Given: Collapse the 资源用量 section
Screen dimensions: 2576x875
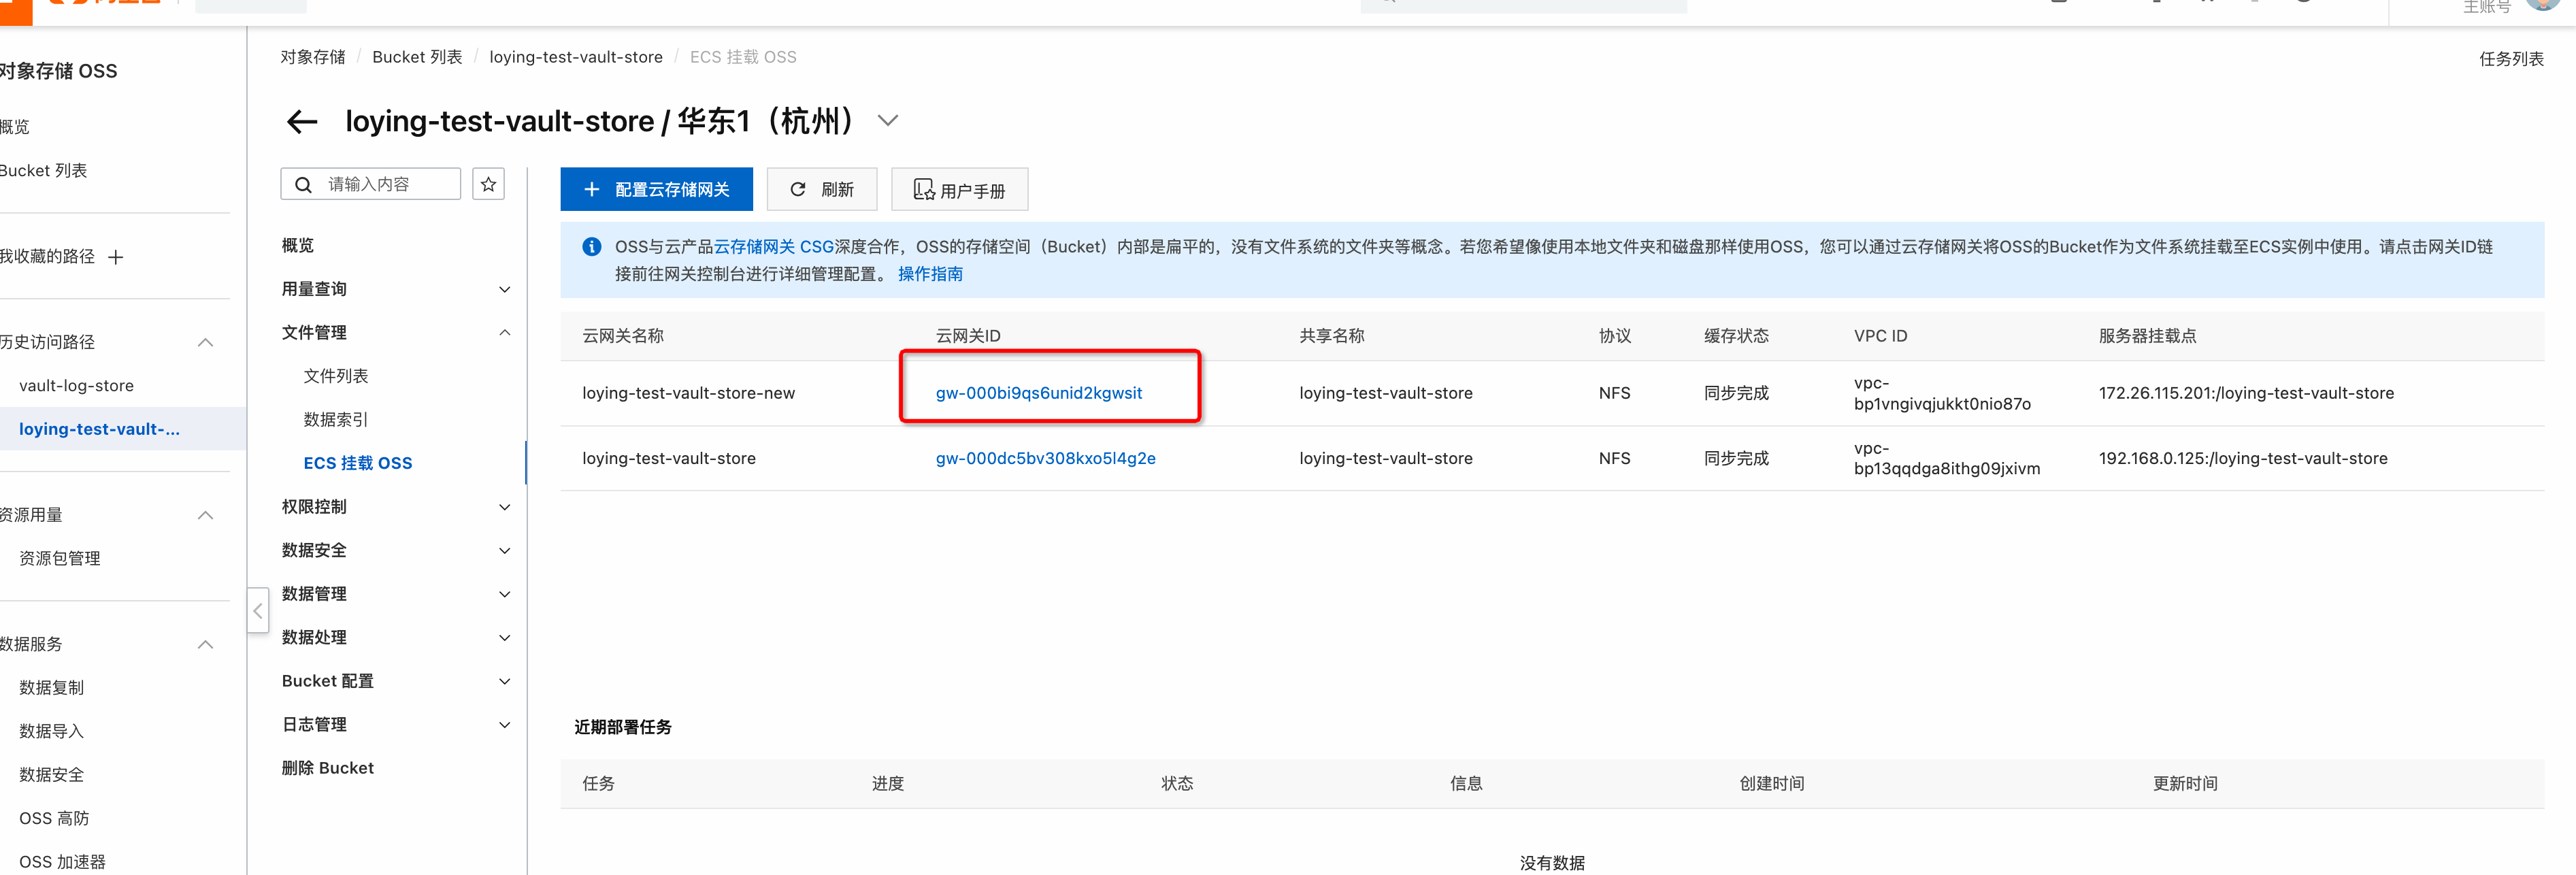Looking at the screenshot, I should pos(206,515).
